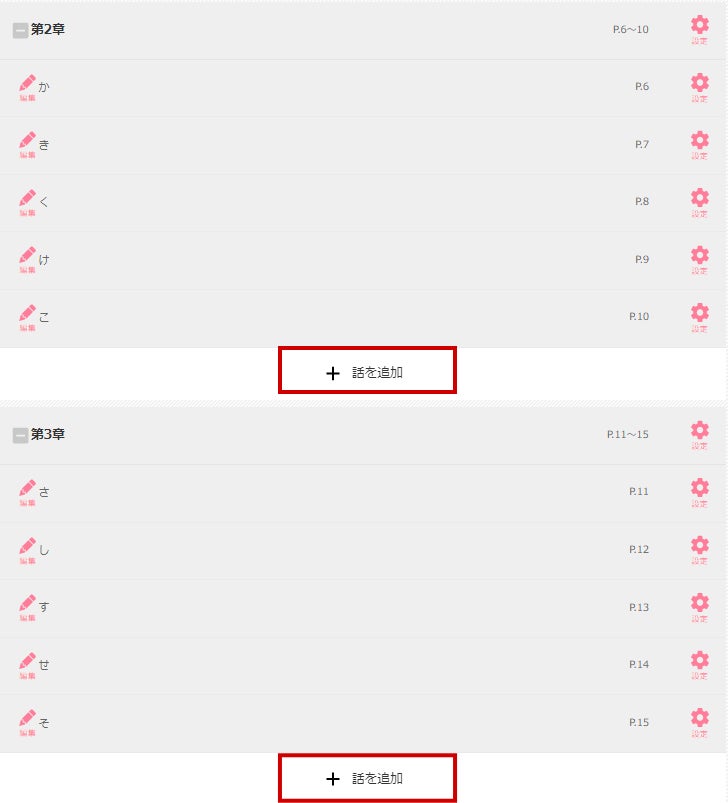The width and height of the screenshot is (728, 803).
Task: Edit episode き with pencil icon
Action: coord(27,145)
